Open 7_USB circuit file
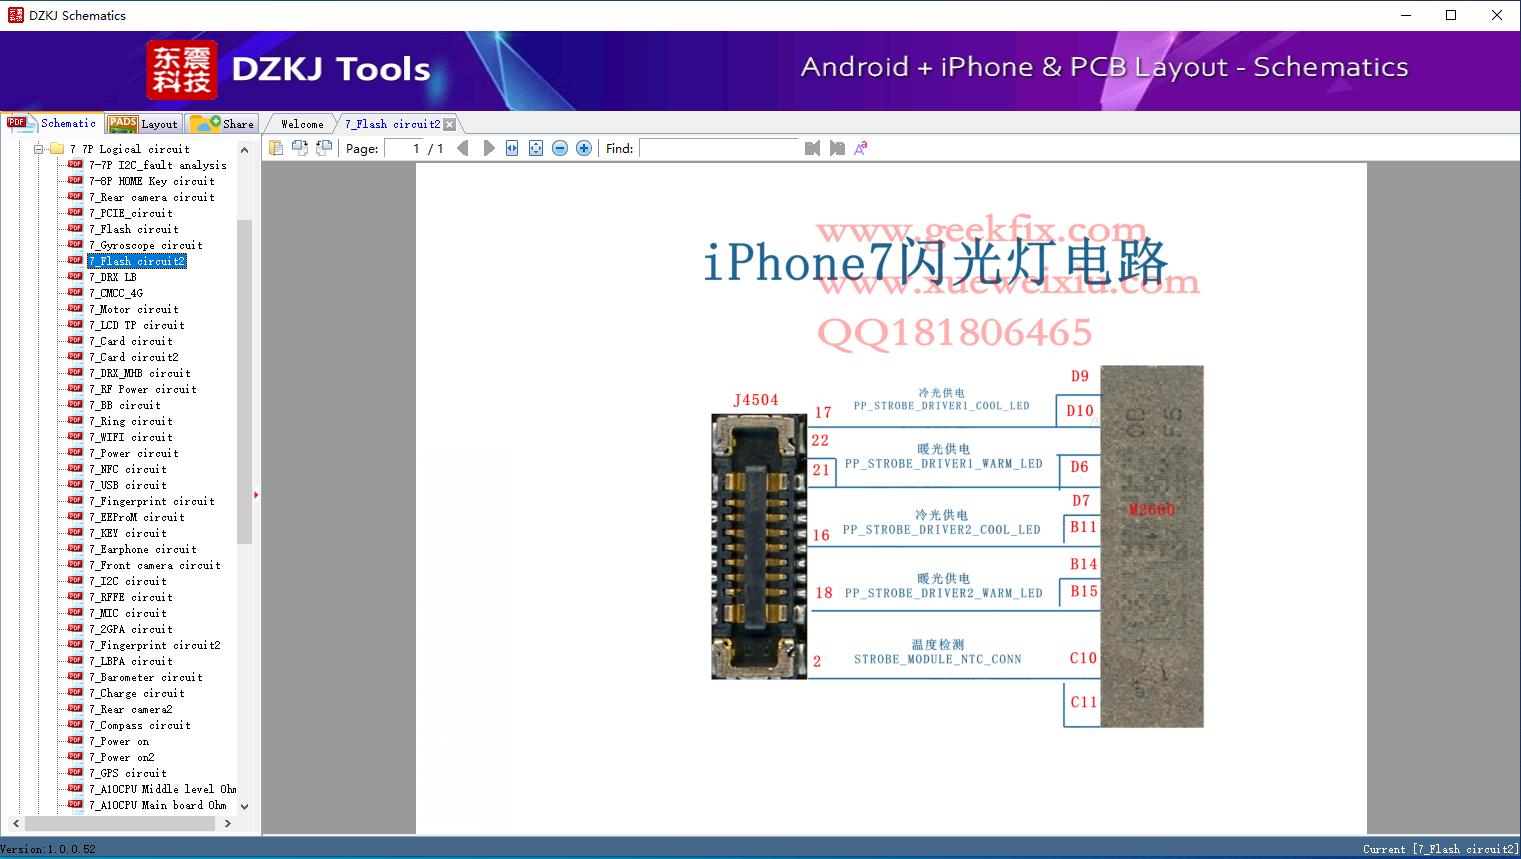This screenshot has width=1521, height=859. pyautogui.click(x=127, y=485)
